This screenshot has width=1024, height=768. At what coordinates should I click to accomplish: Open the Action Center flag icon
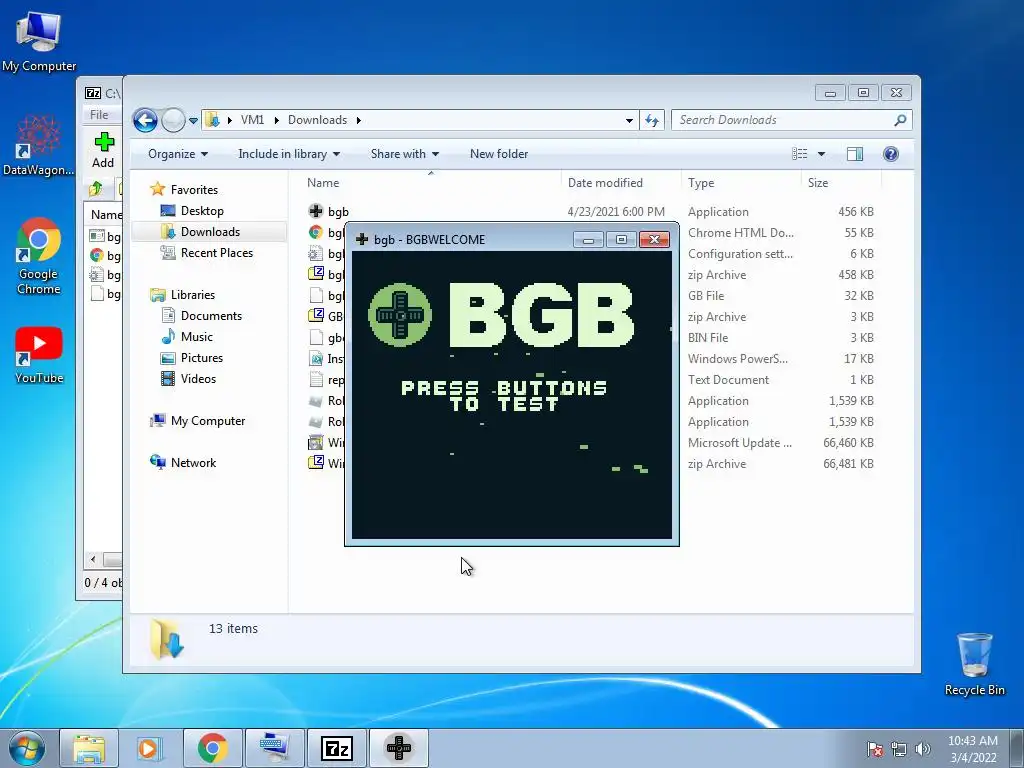point(875,749)
